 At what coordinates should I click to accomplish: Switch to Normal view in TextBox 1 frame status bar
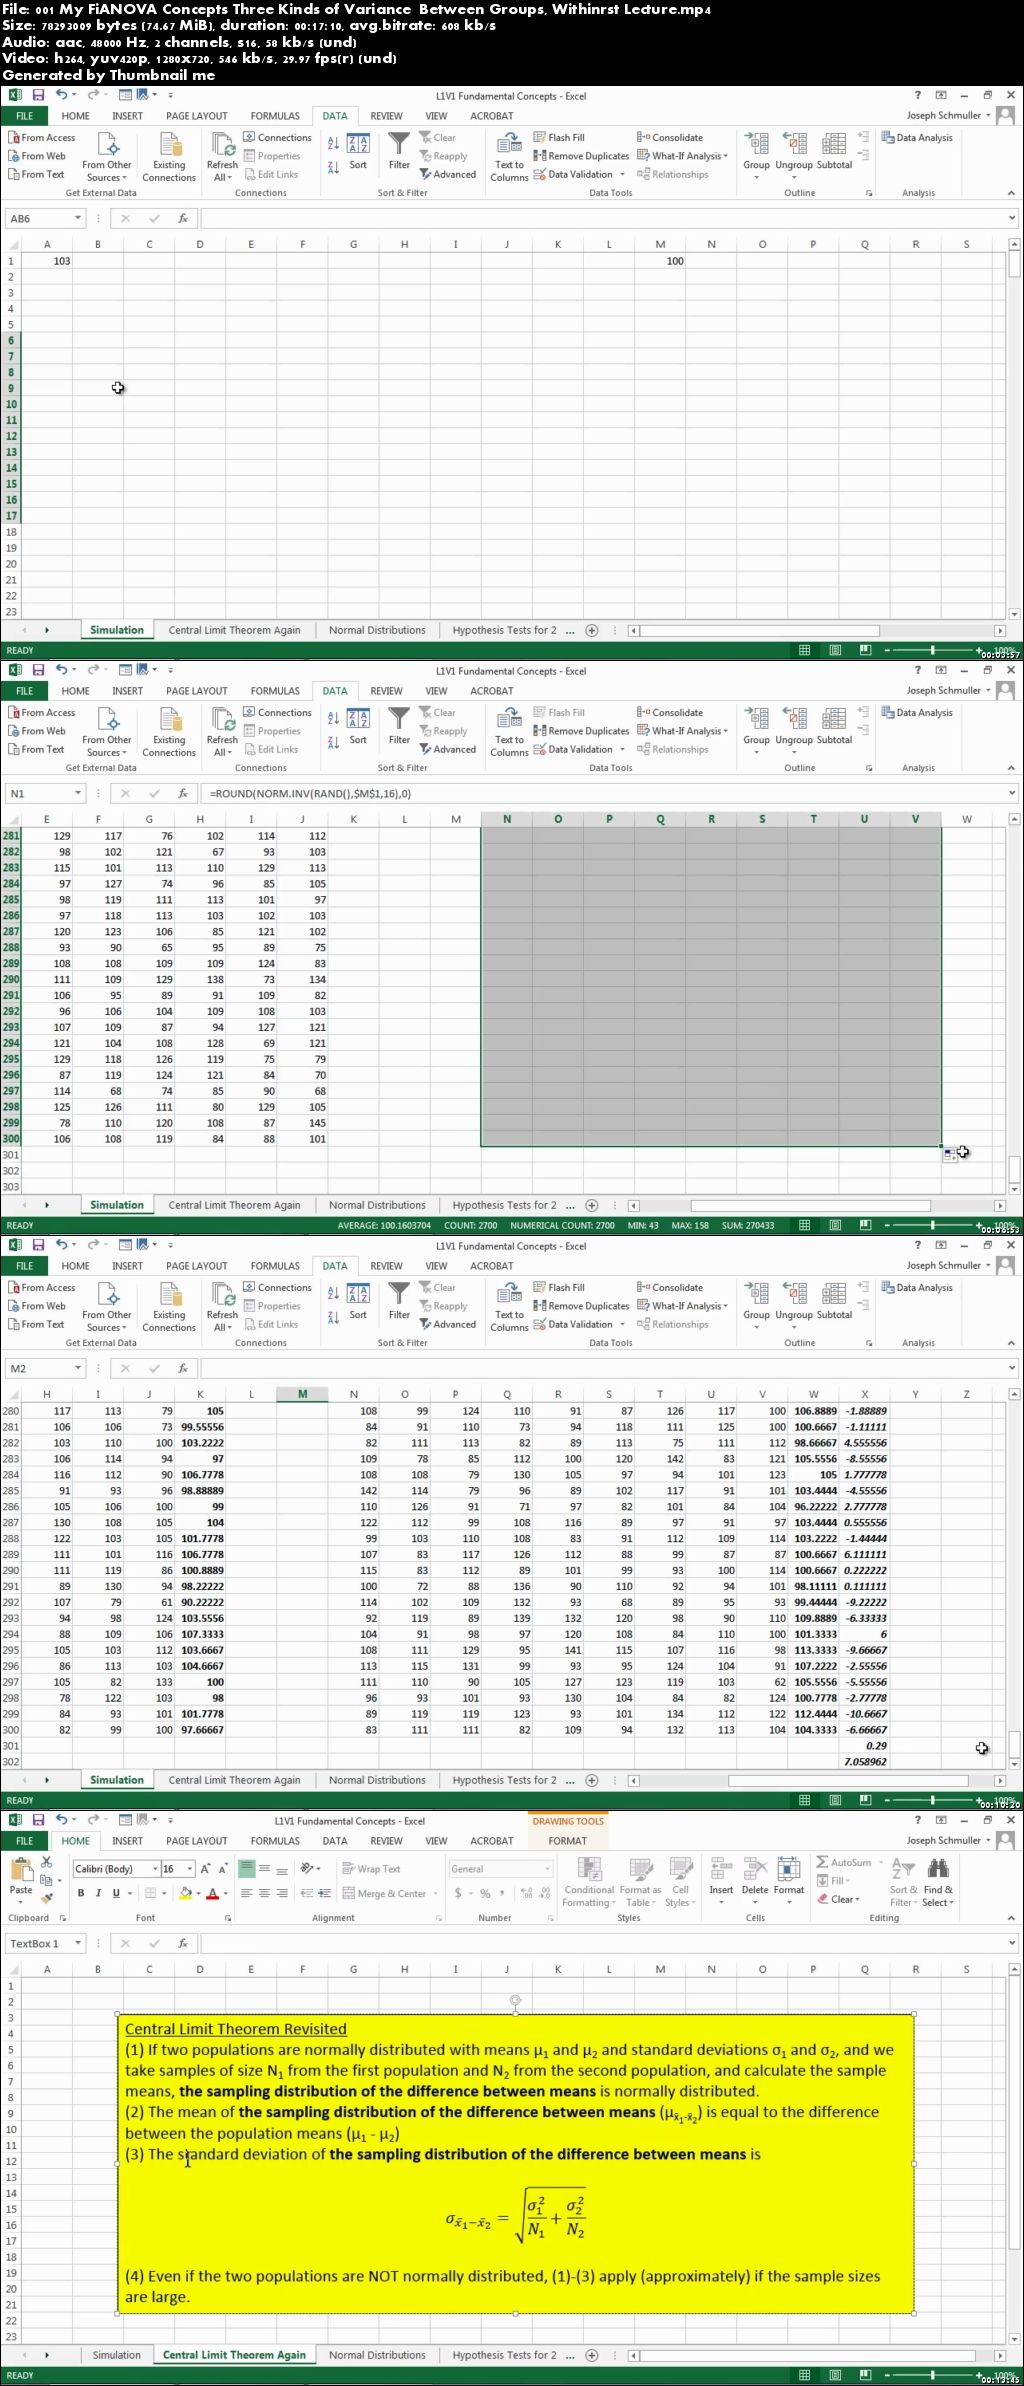[804, 2375]
